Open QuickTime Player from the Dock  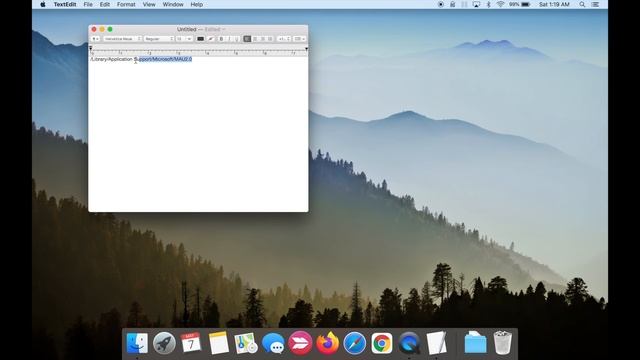(x=409, y=343)
